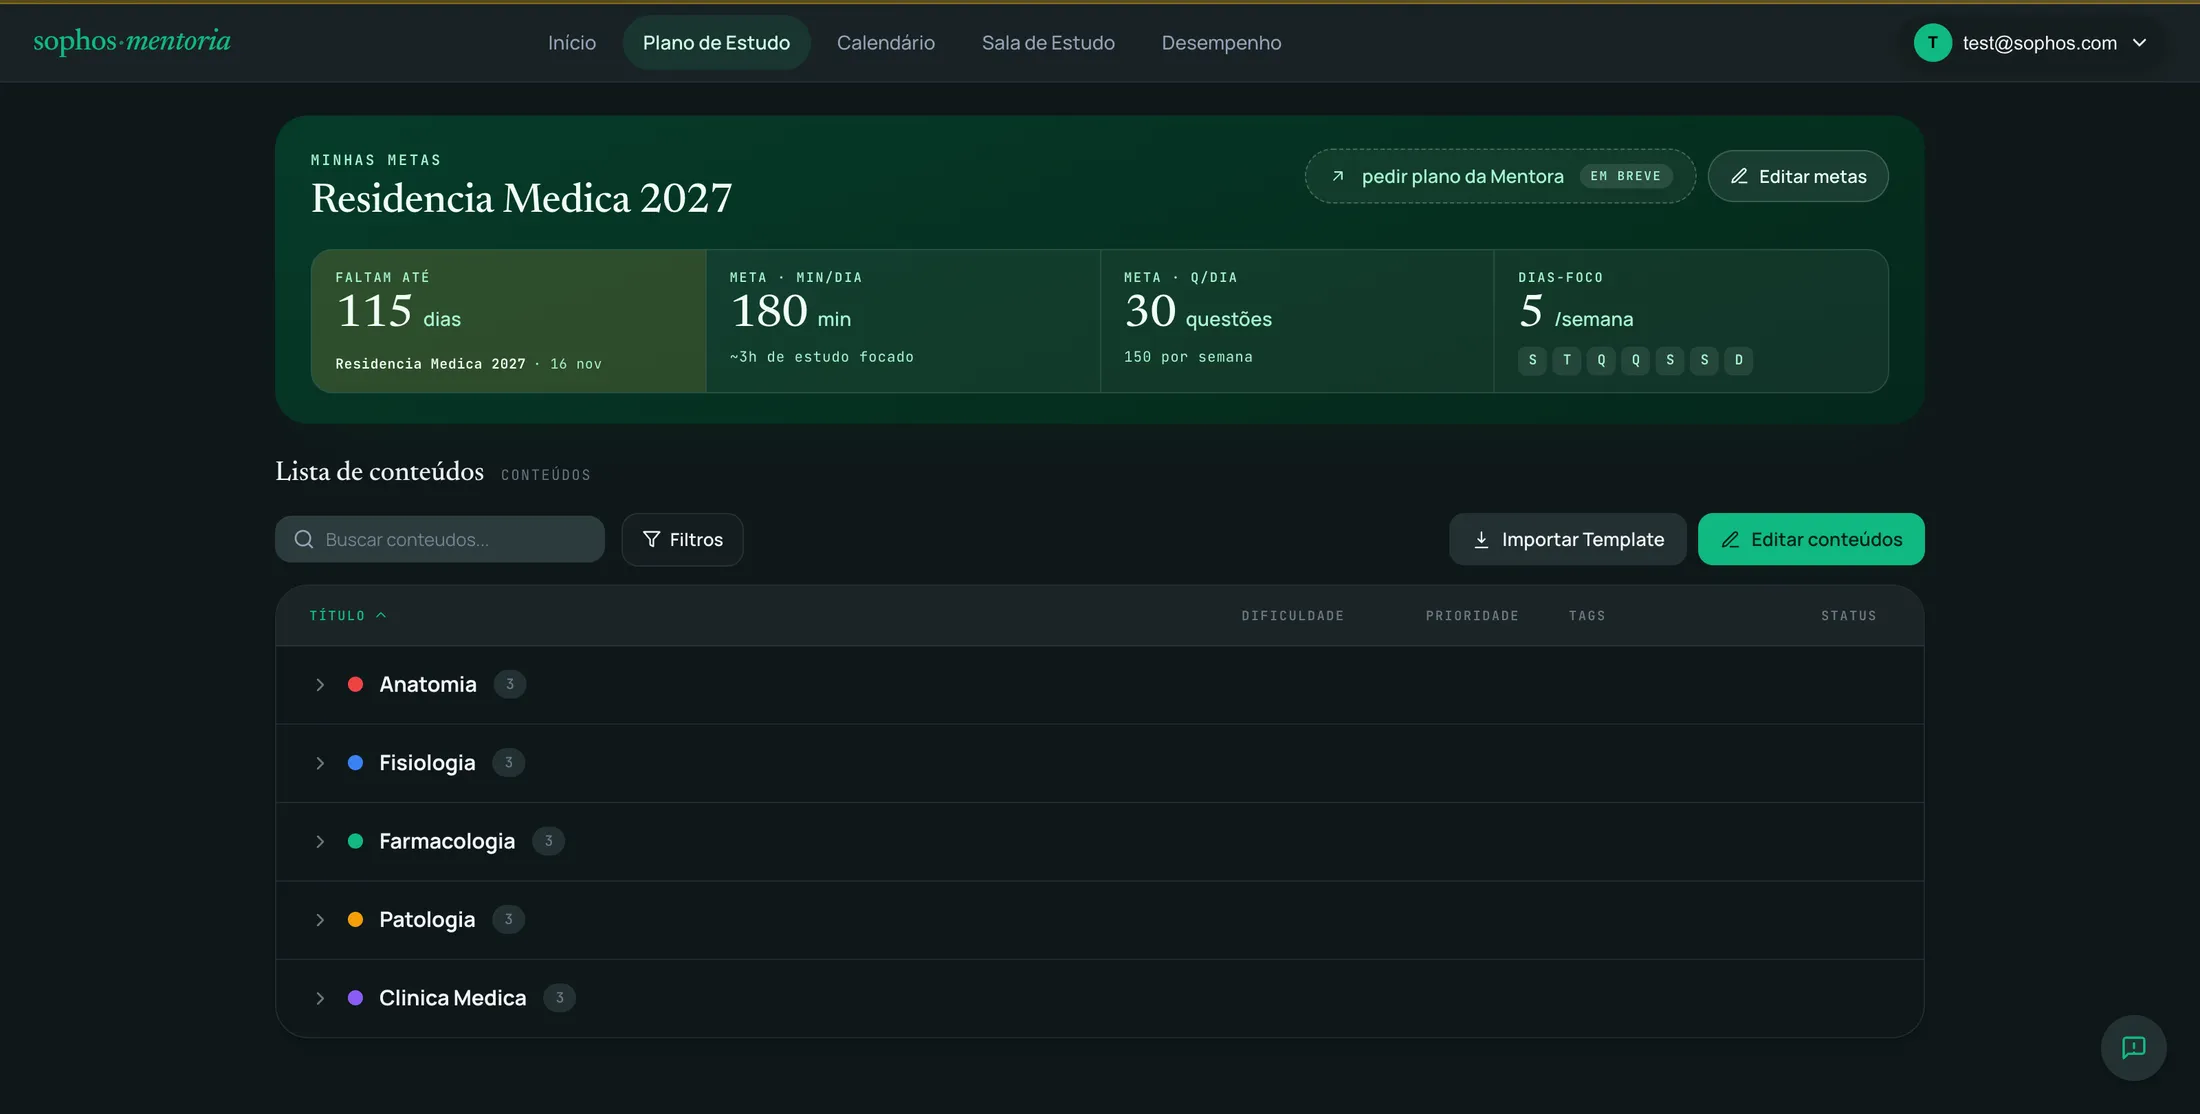Screen dimensions: 2200x1114
Task: Click the blue Fisiologia color dot
Action: [x=355, y=763]
